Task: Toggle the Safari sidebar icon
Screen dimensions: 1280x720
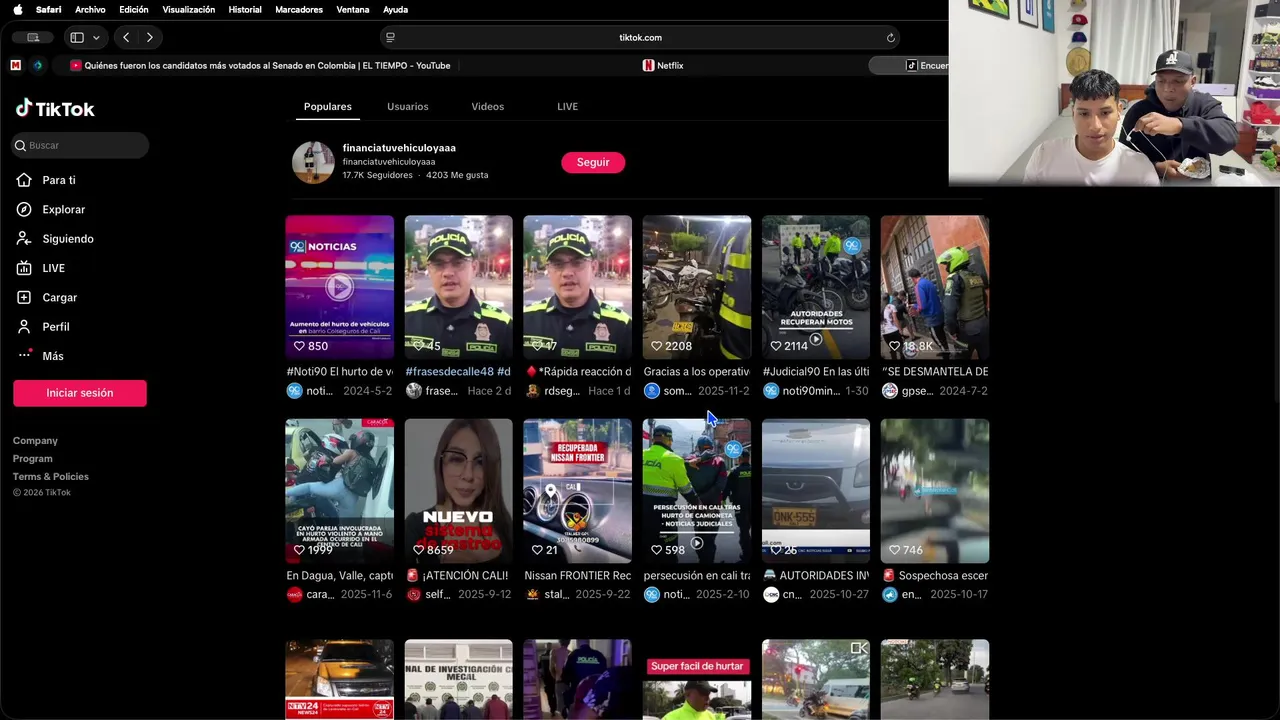Action: click(77, 37)
